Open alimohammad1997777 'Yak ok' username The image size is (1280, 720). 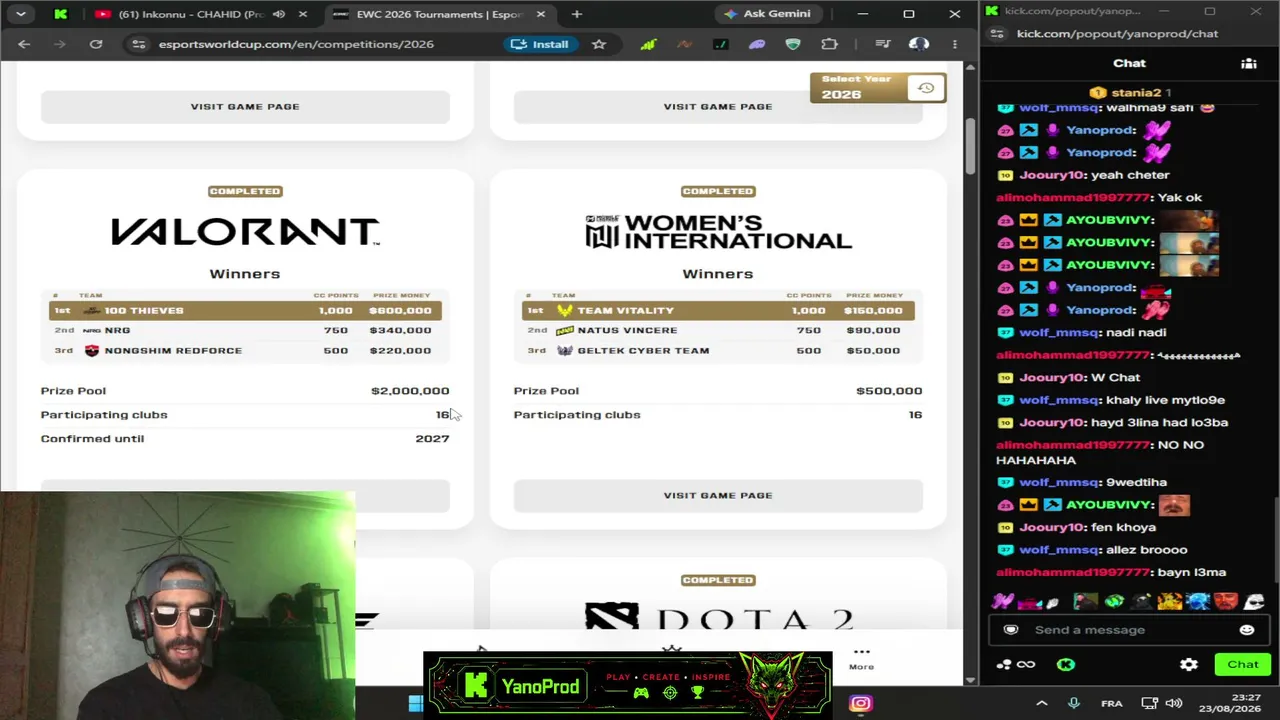pyautogui.click(x=1073, y=197)
